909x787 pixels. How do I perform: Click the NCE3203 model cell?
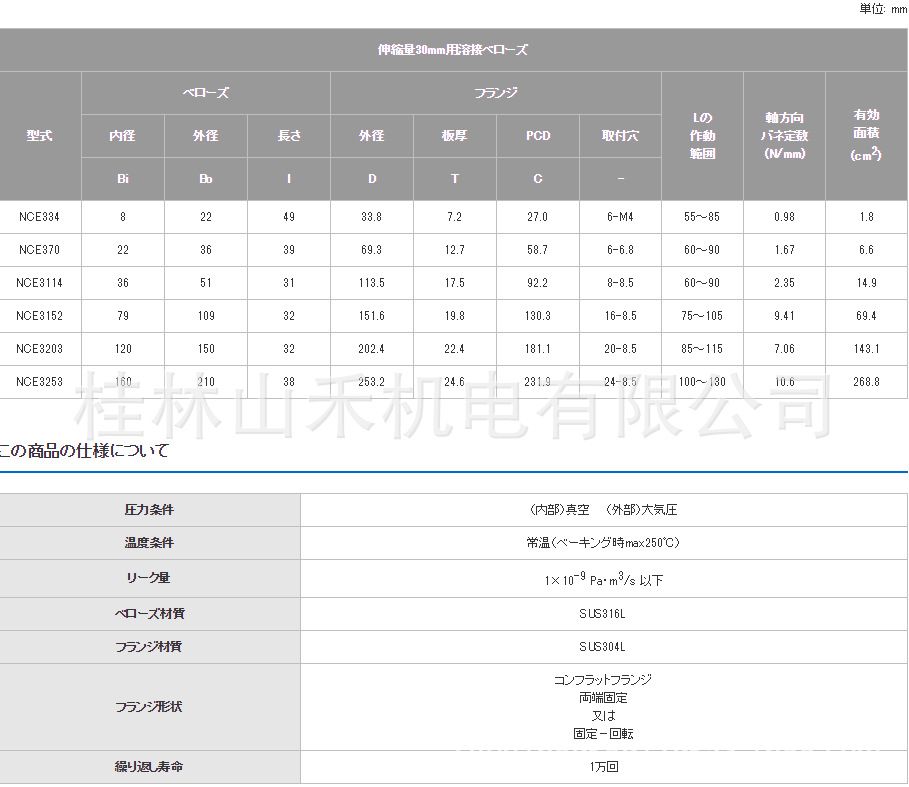click(x=40, y=349)
